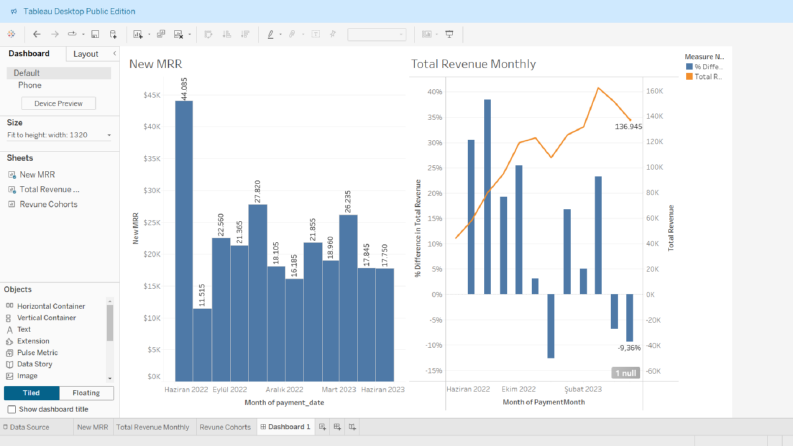Click the Swap rows and columns icon

tap(208, 34)
